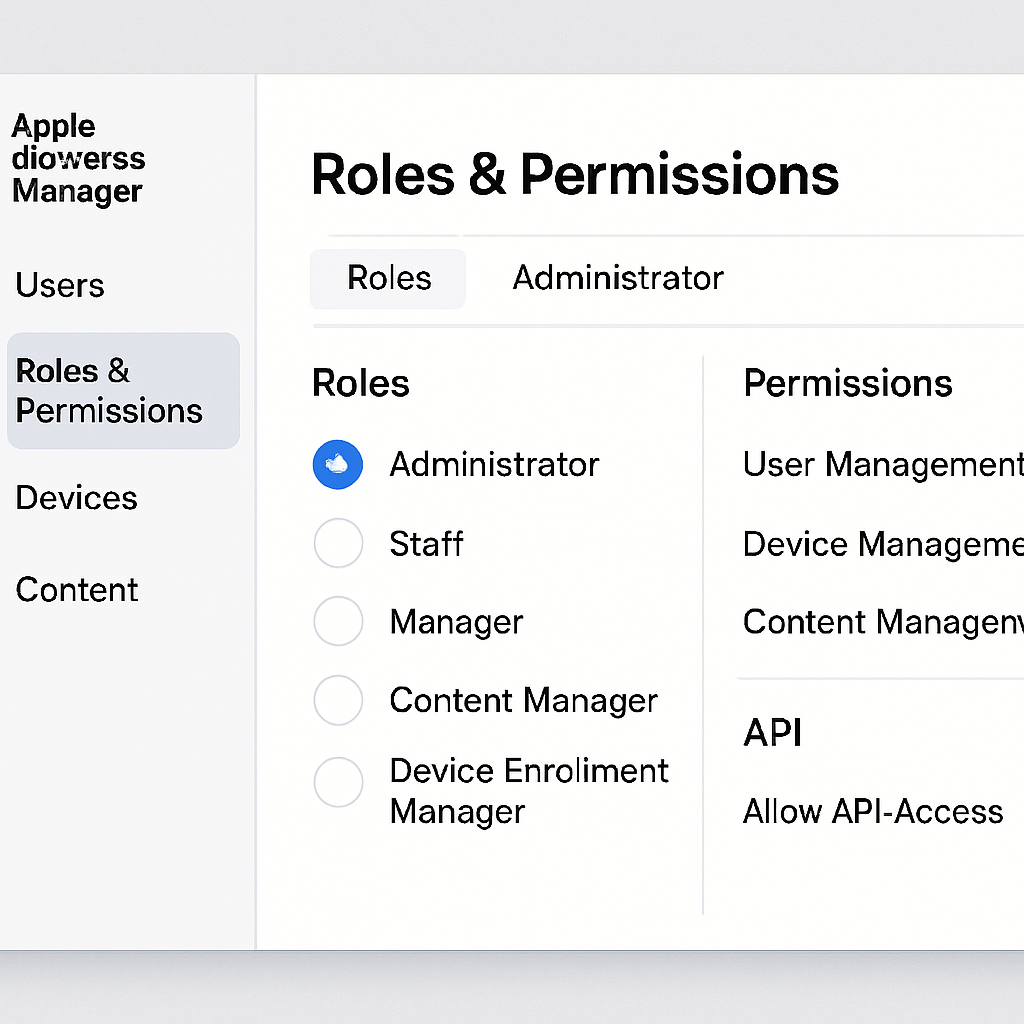Select the Staff role radio button
The width and height of the screenshot is (1024, 1024).
point(338,543)
